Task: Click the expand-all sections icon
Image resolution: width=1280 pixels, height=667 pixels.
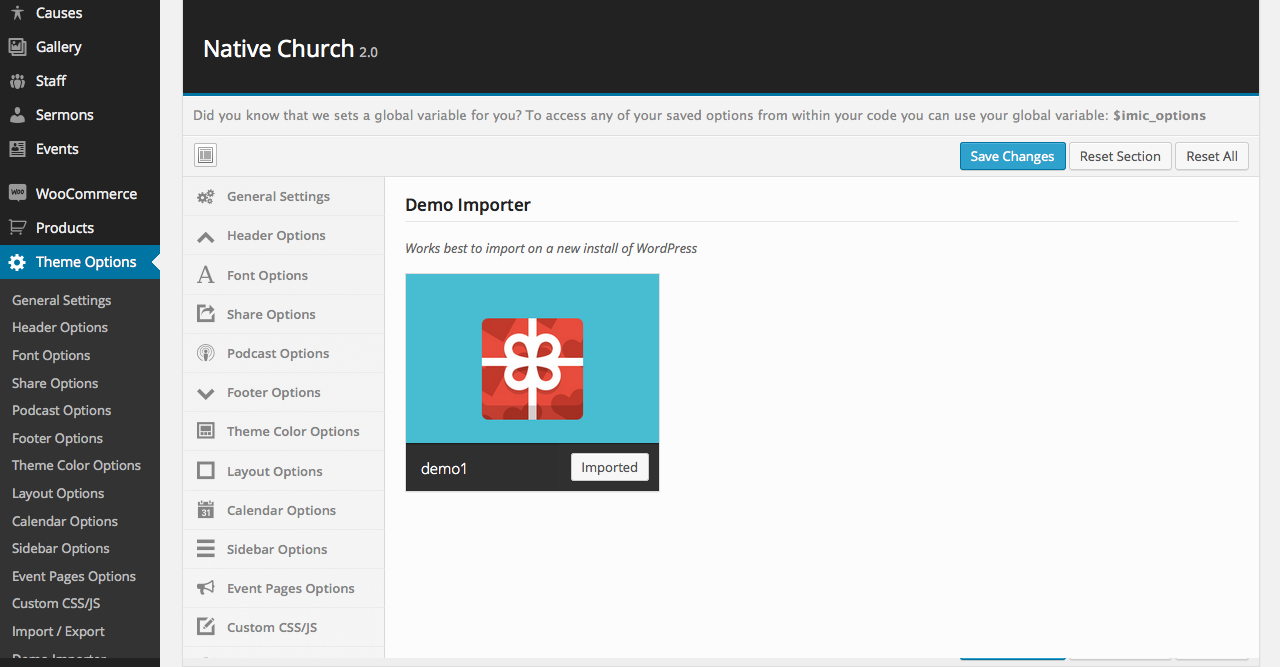Action: coord(205,155)
